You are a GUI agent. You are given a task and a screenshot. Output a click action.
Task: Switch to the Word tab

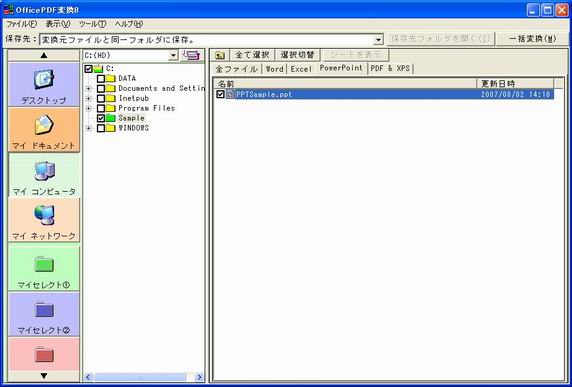point(275,69)
